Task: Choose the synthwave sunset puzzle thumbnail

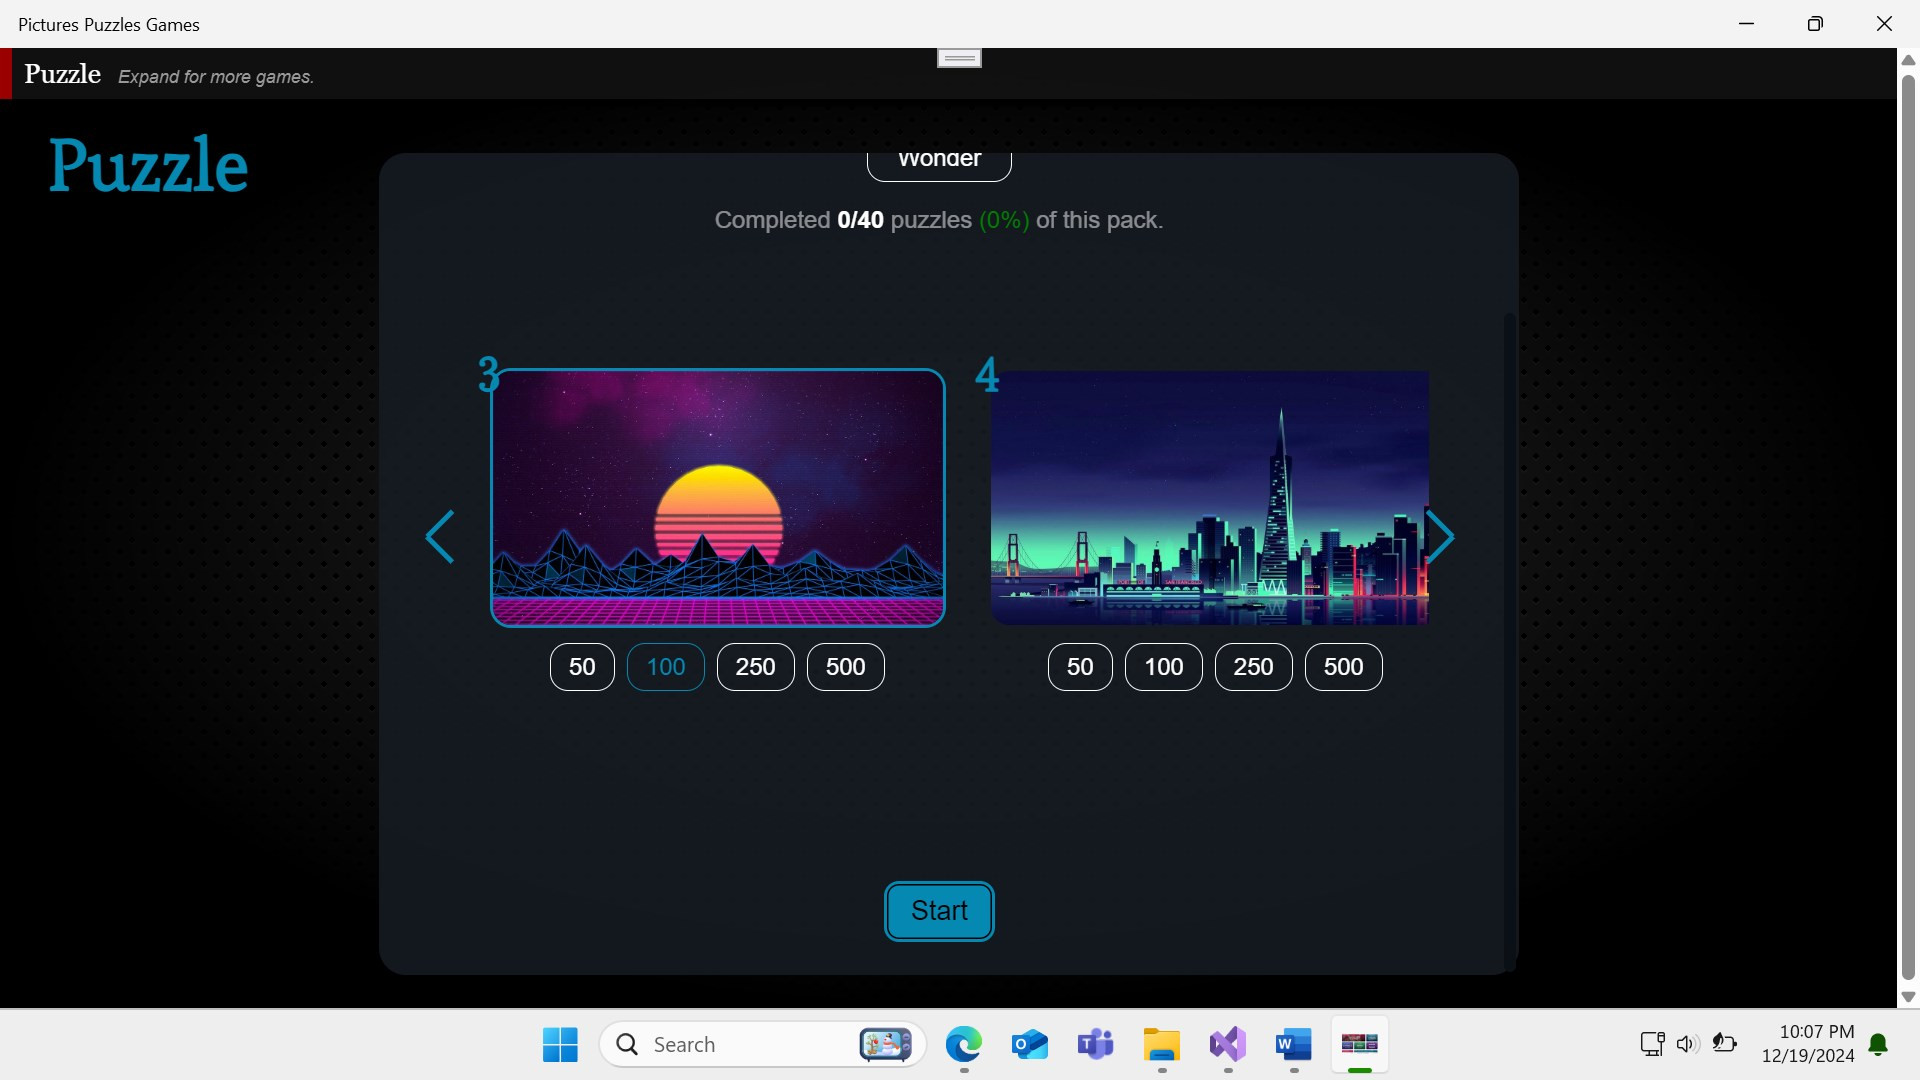Action: click(718, 497)
